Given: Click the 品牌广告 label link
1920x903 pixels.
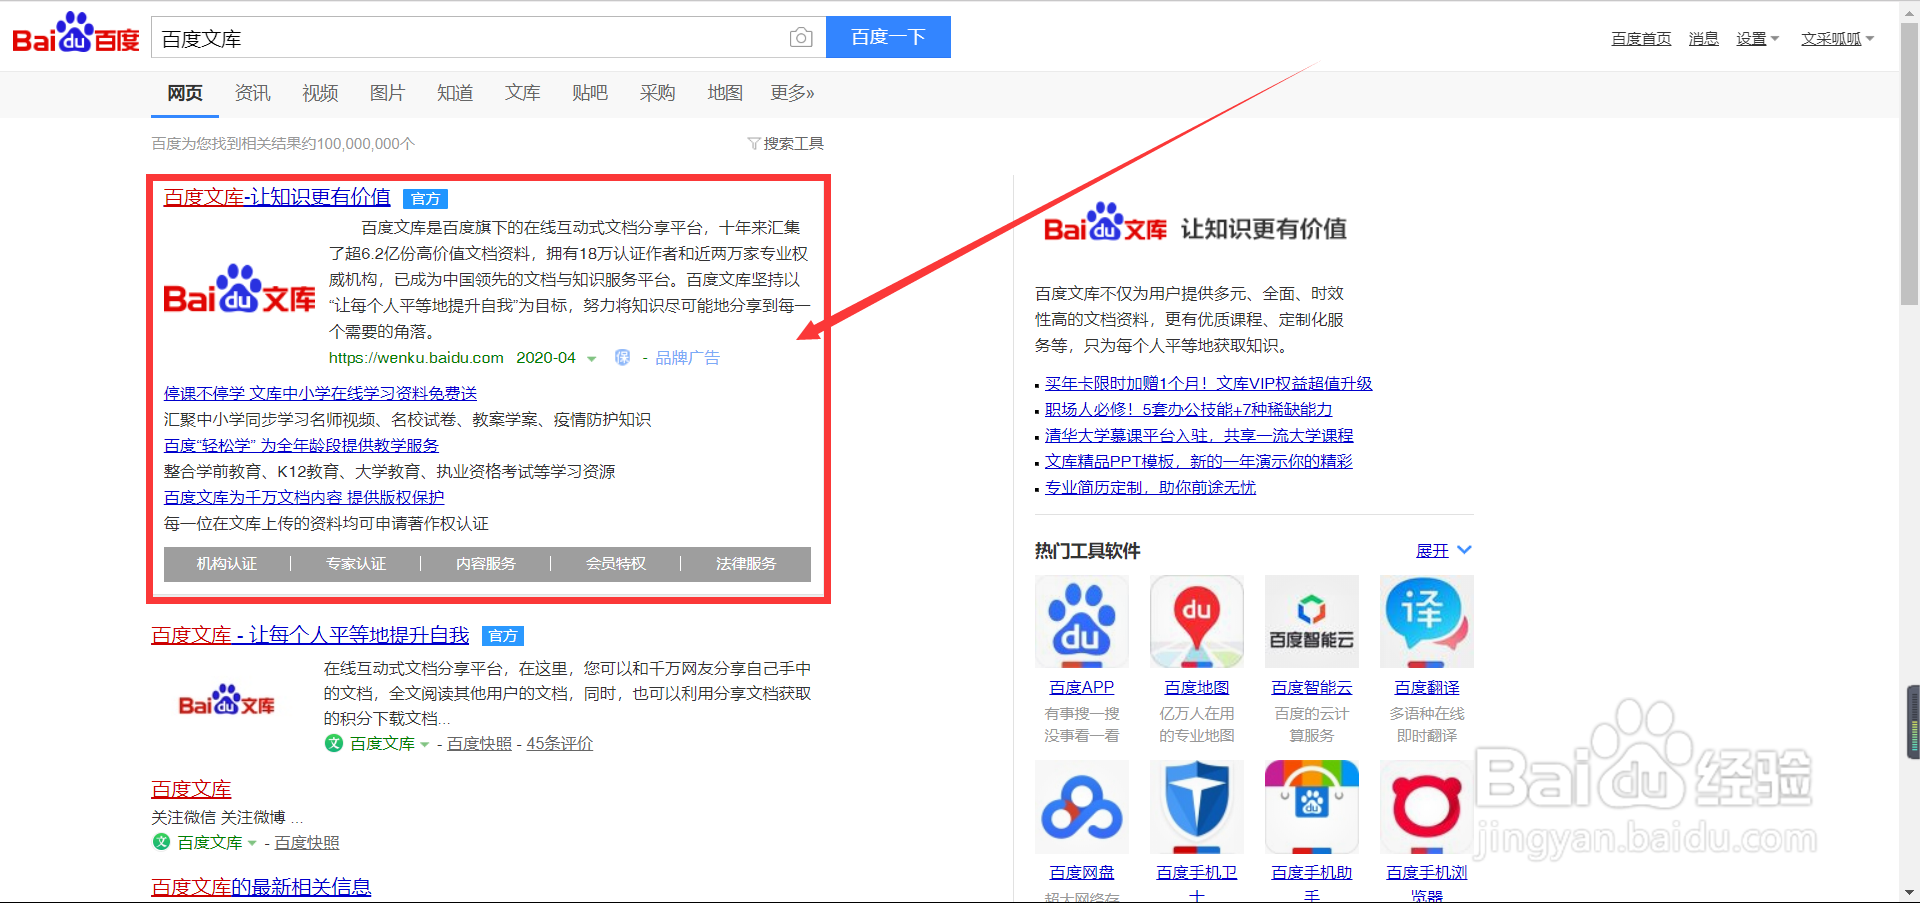Looking at the screenshot, I should [x=687, y=358].
